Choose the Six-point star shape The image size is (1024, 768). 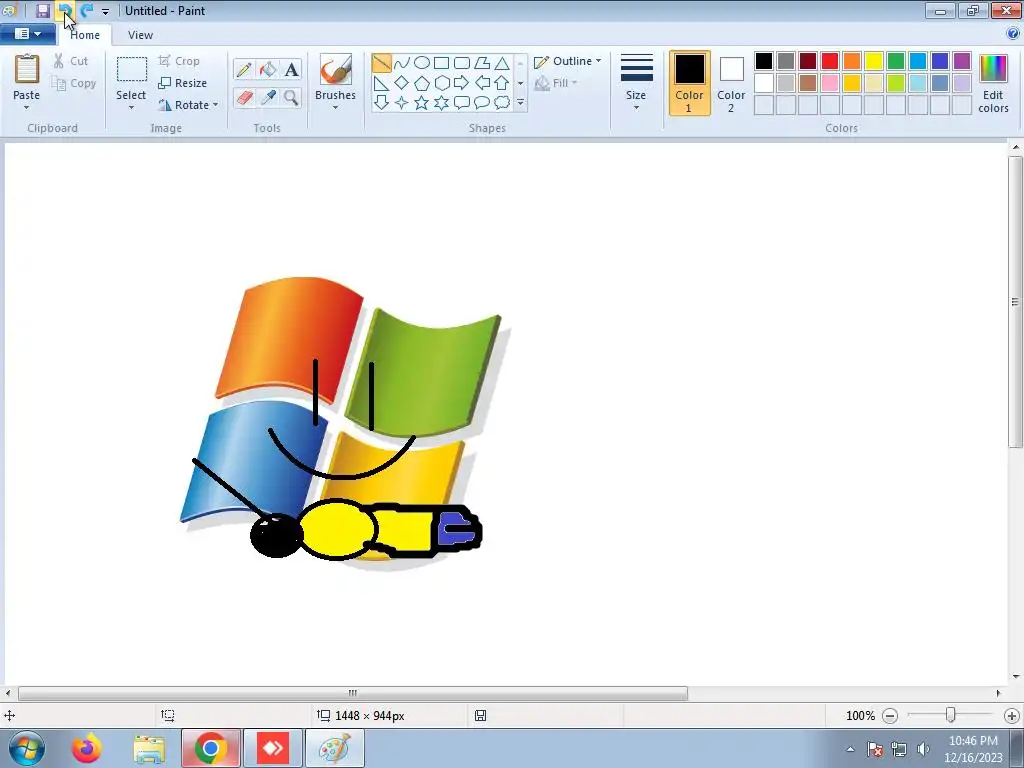[x=441, y=103]
